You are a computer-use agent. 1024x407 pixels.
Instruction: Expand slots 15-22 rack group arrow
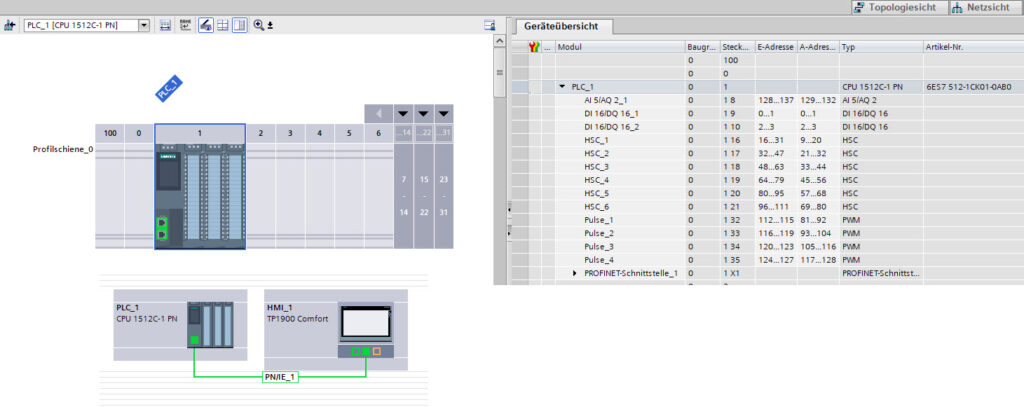(x=424, y=114)
